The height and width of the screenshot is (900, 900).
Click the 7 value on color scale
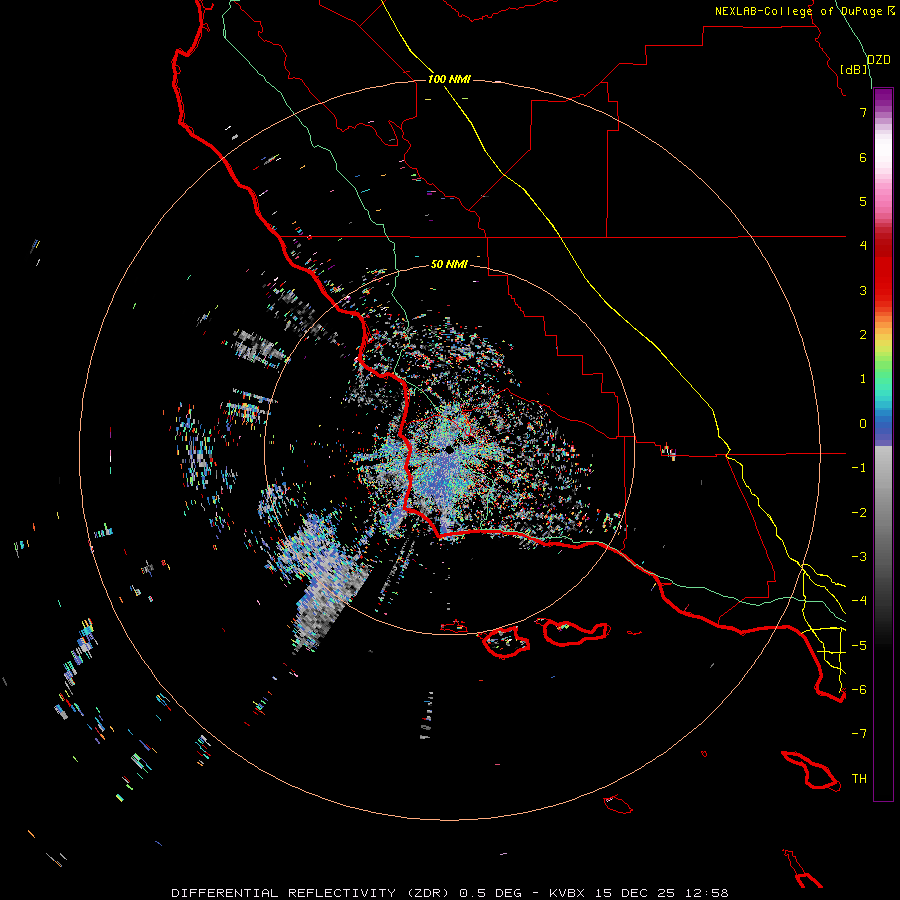pos(863,112)
